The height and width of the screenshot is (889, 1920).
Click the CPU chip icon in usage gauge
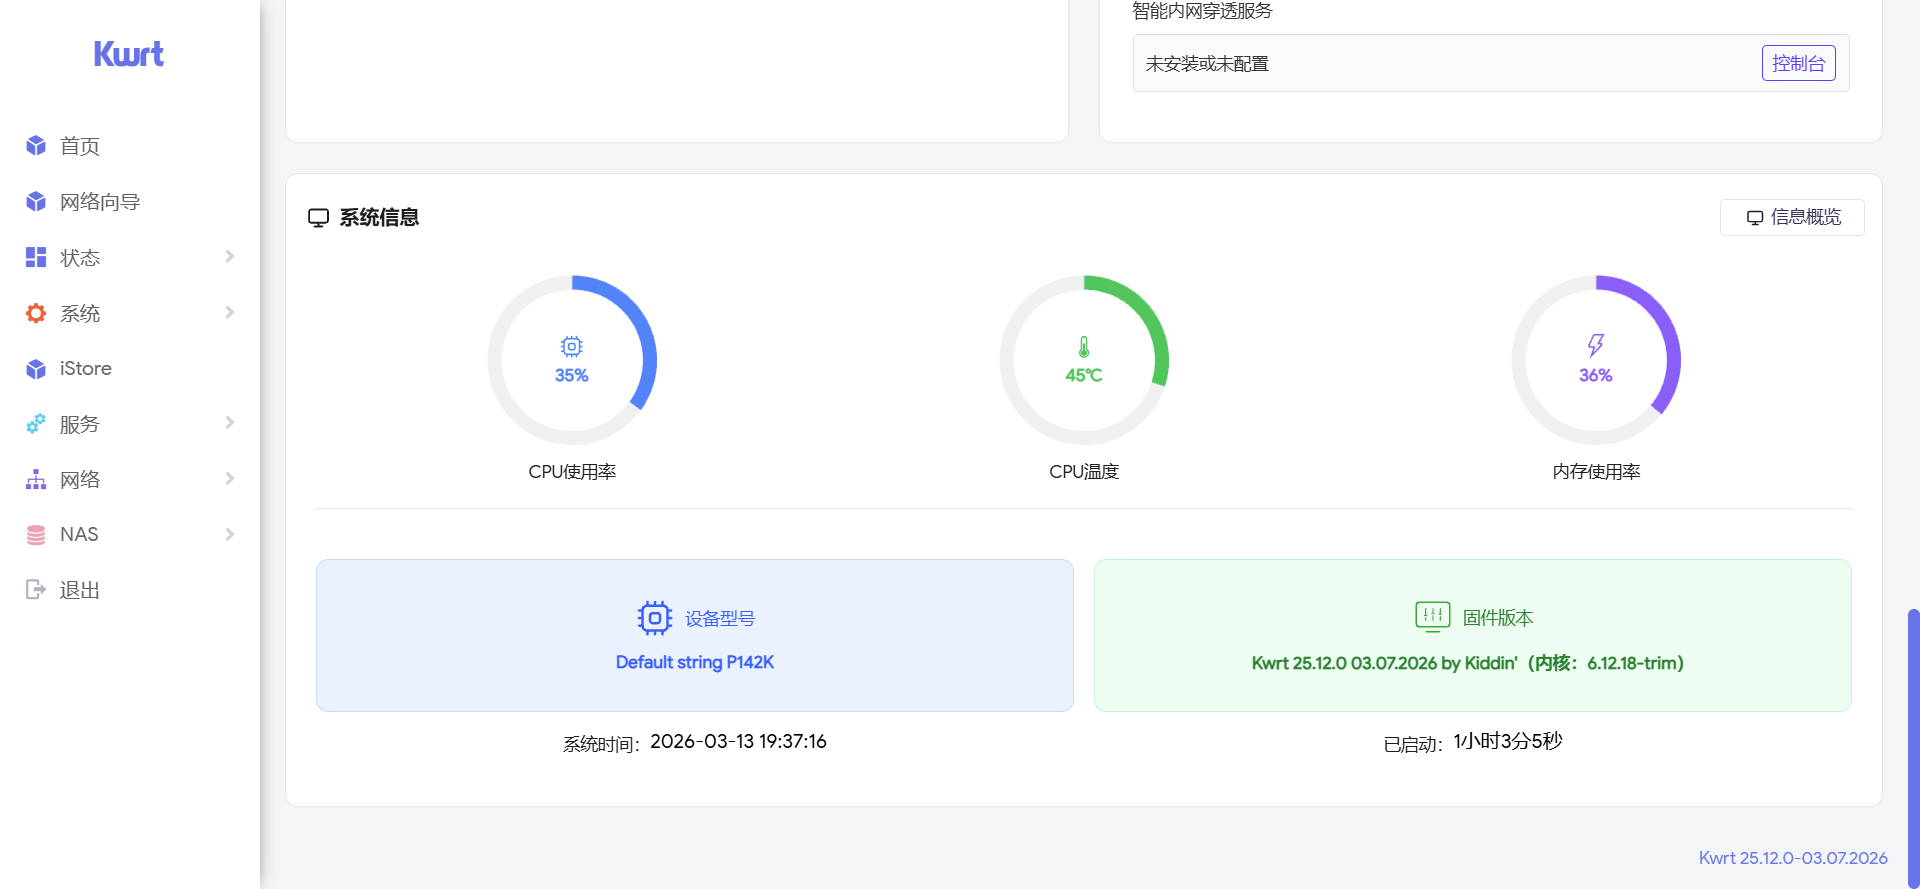[x=572, y=347]
